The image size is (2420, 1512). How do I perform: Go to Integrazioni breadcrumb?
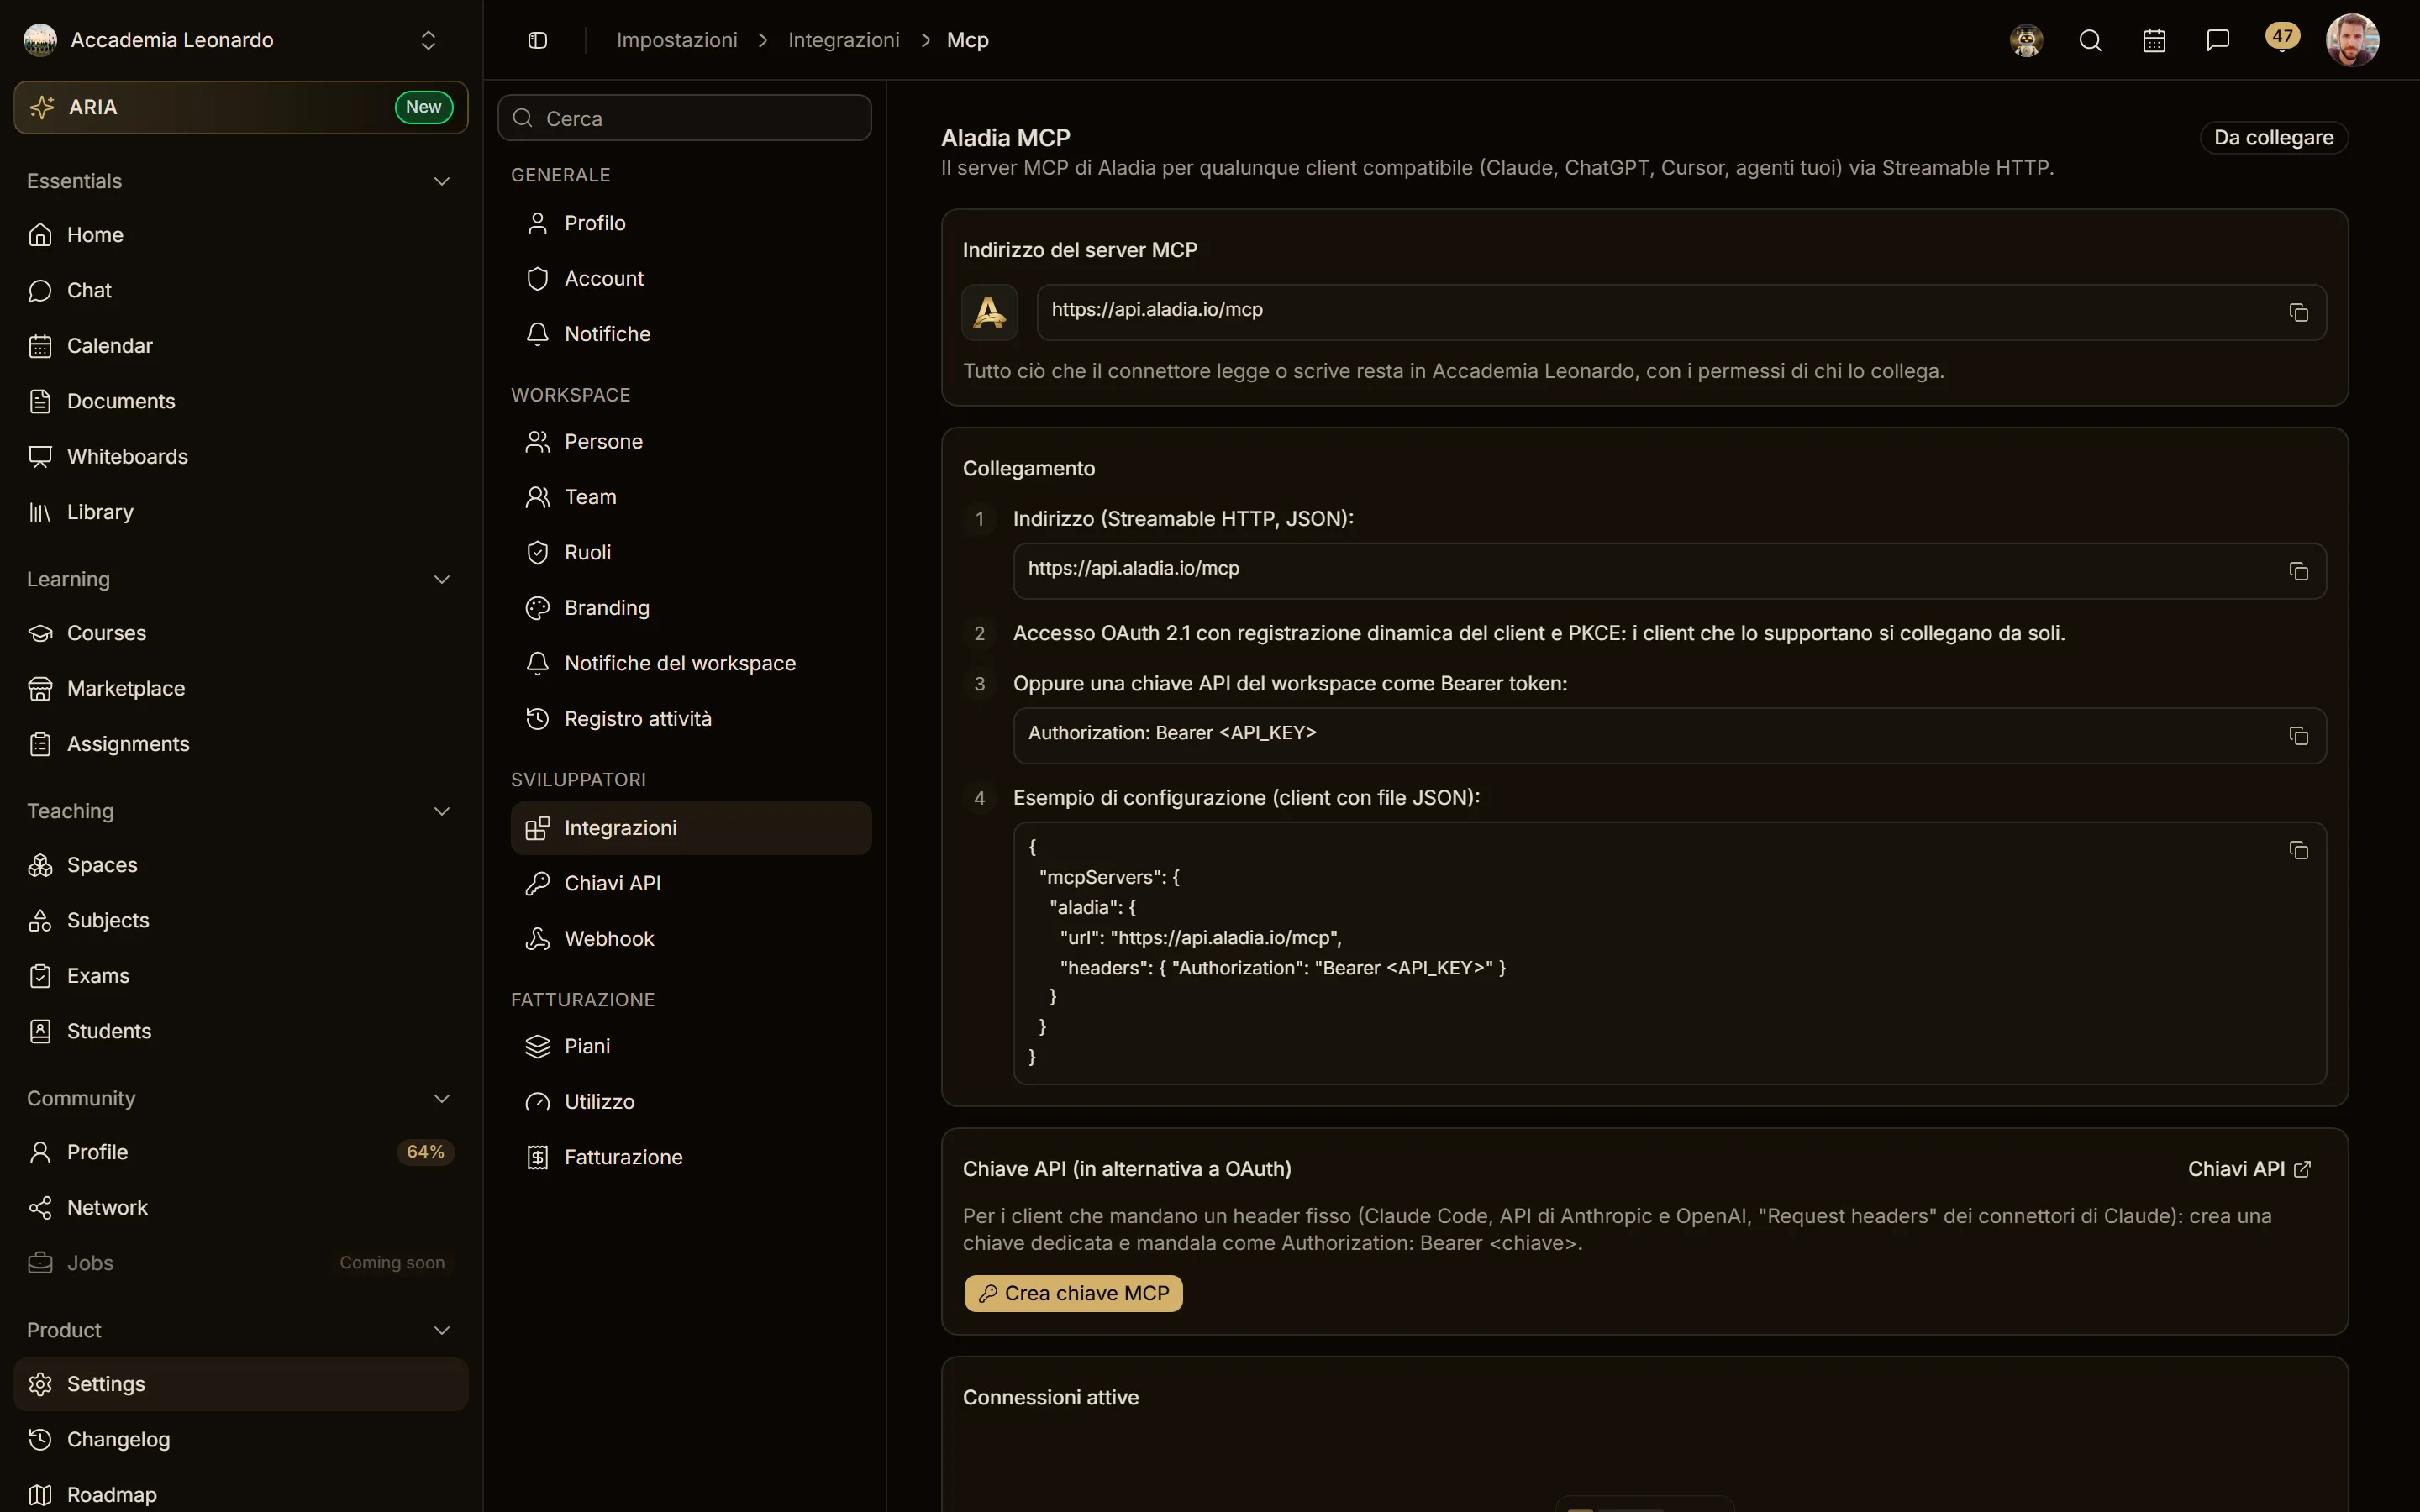[x=844, y=40]
